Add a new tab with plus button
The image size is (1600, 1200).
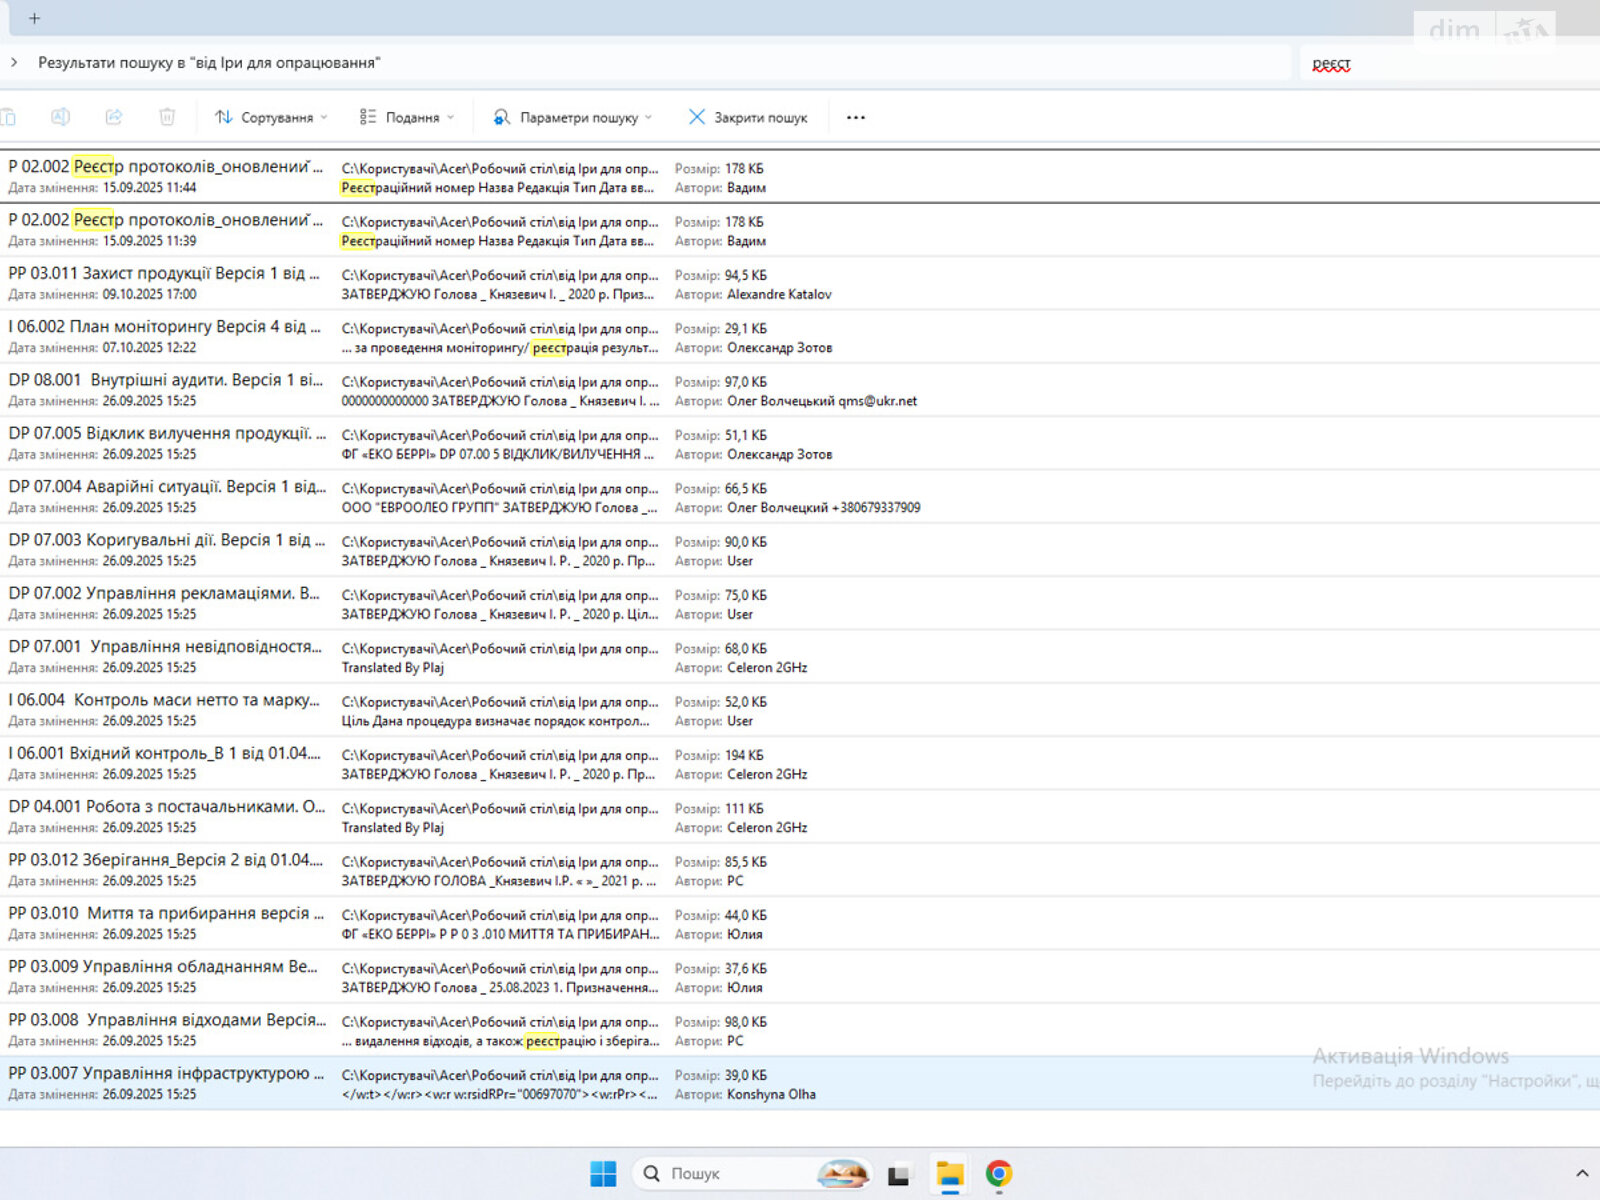[34, 18]
